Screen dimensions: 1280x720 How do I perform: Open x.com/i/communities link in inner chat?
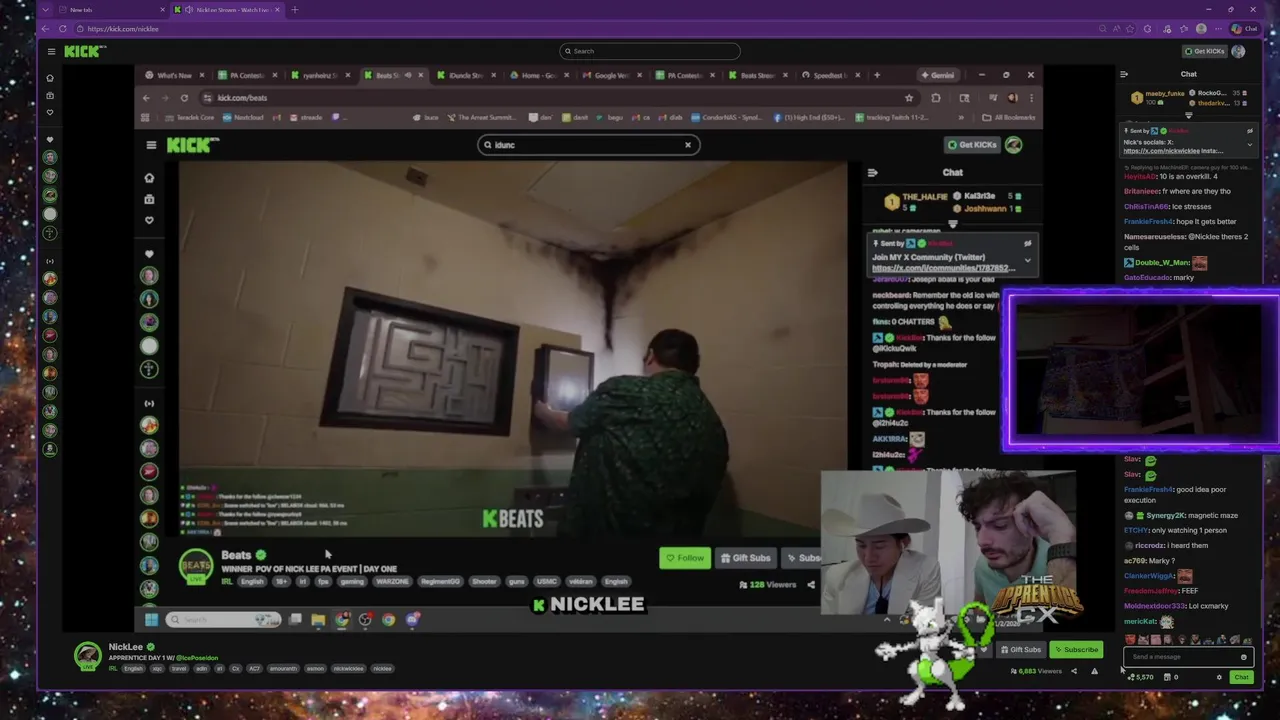click(x=943, y=268)
